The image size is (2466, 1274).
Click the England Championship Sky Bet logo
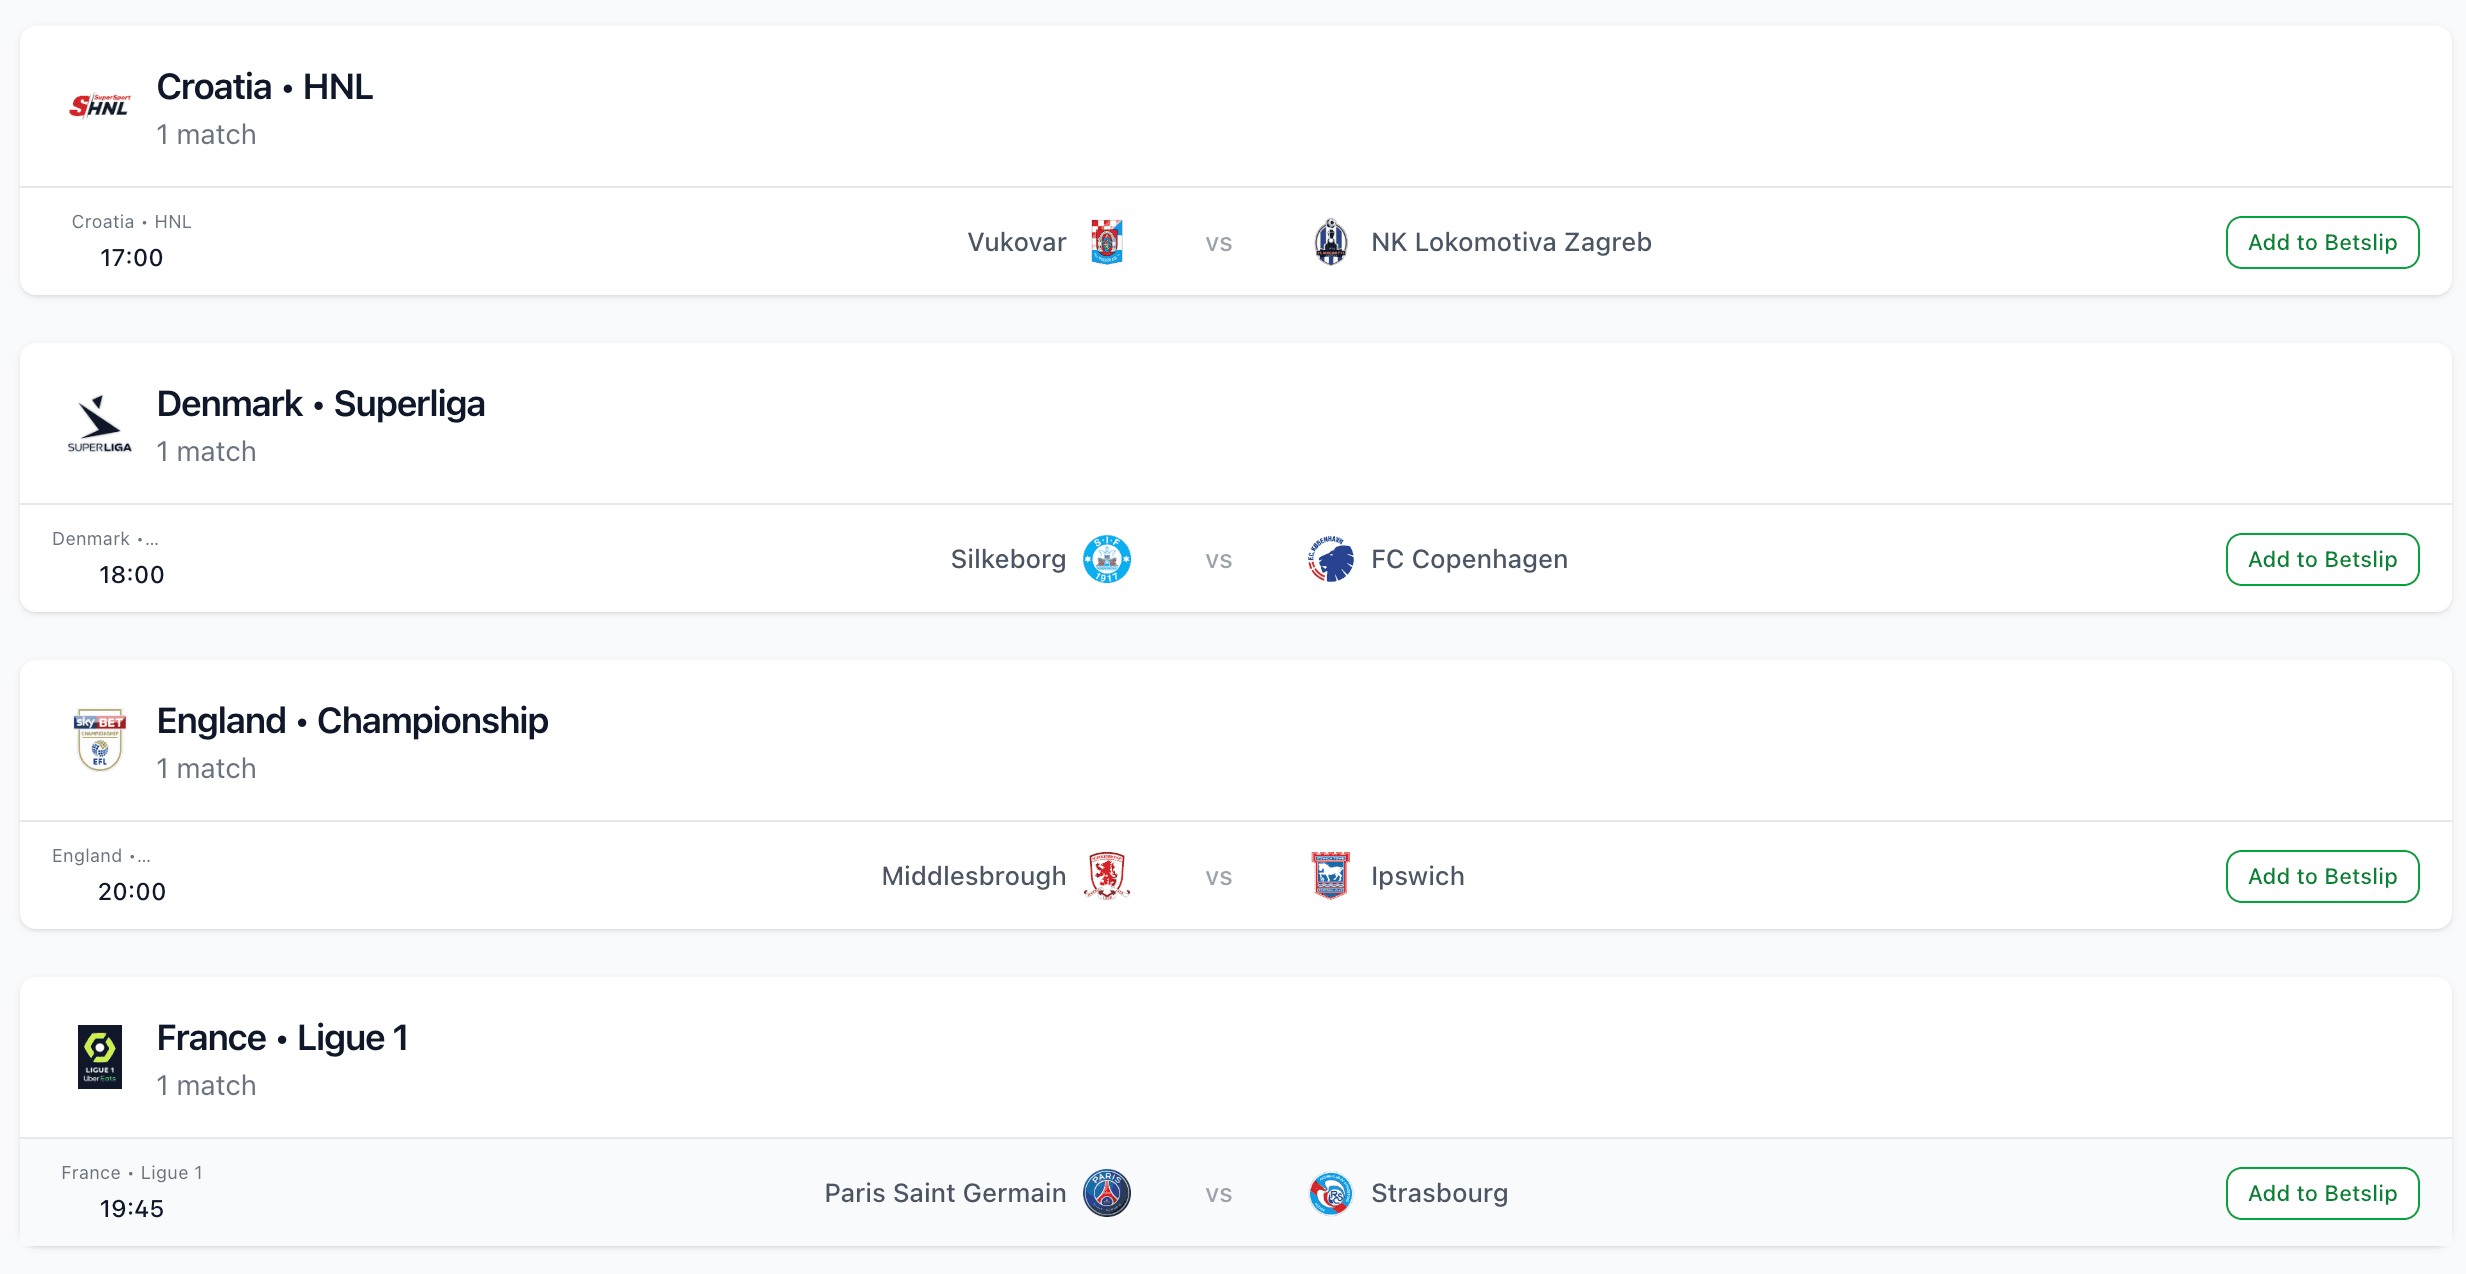click(x=99, y=740)
